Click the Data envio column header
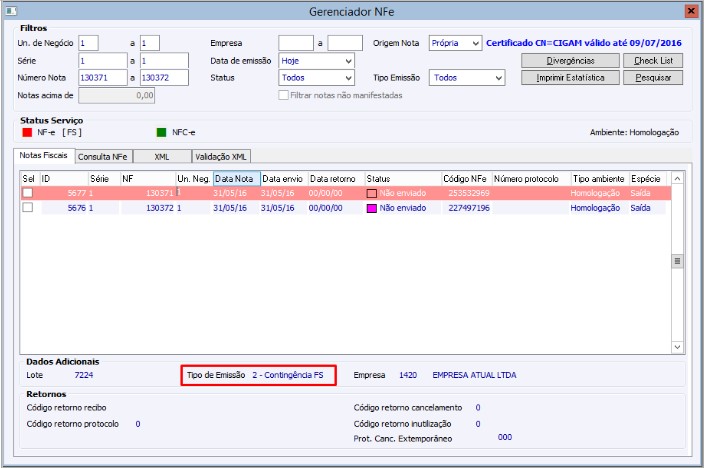Screen dimensions: 704x468 284,179
